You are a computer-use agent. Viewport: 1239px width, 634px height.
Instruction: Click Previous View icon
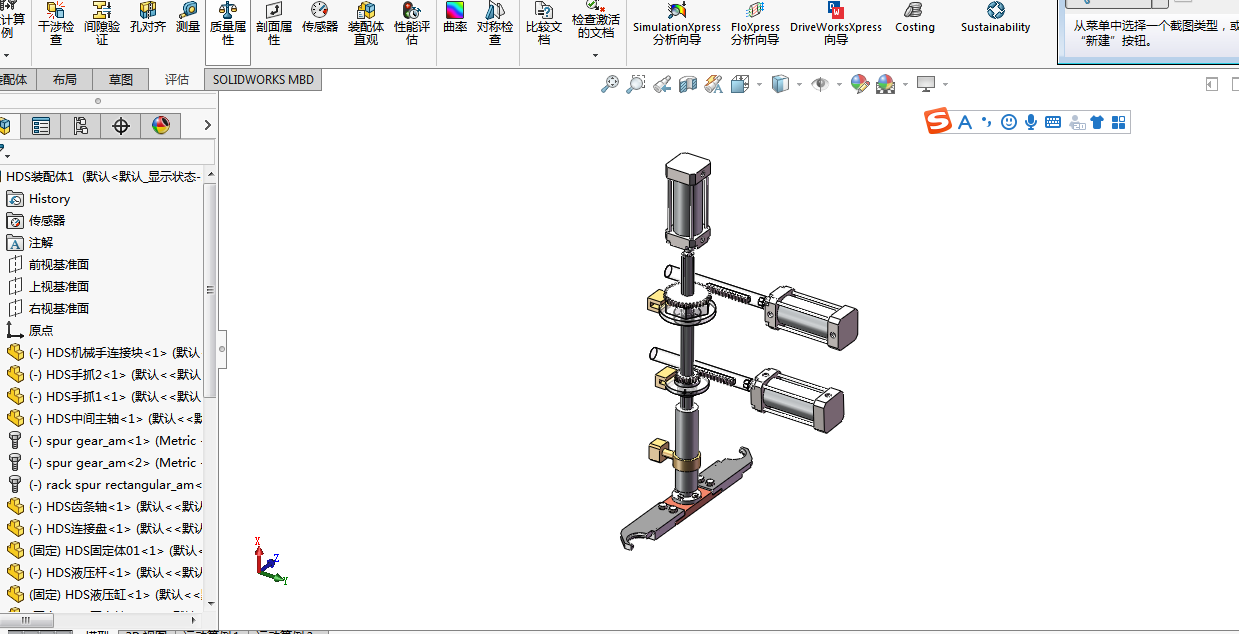pos(661,85)
